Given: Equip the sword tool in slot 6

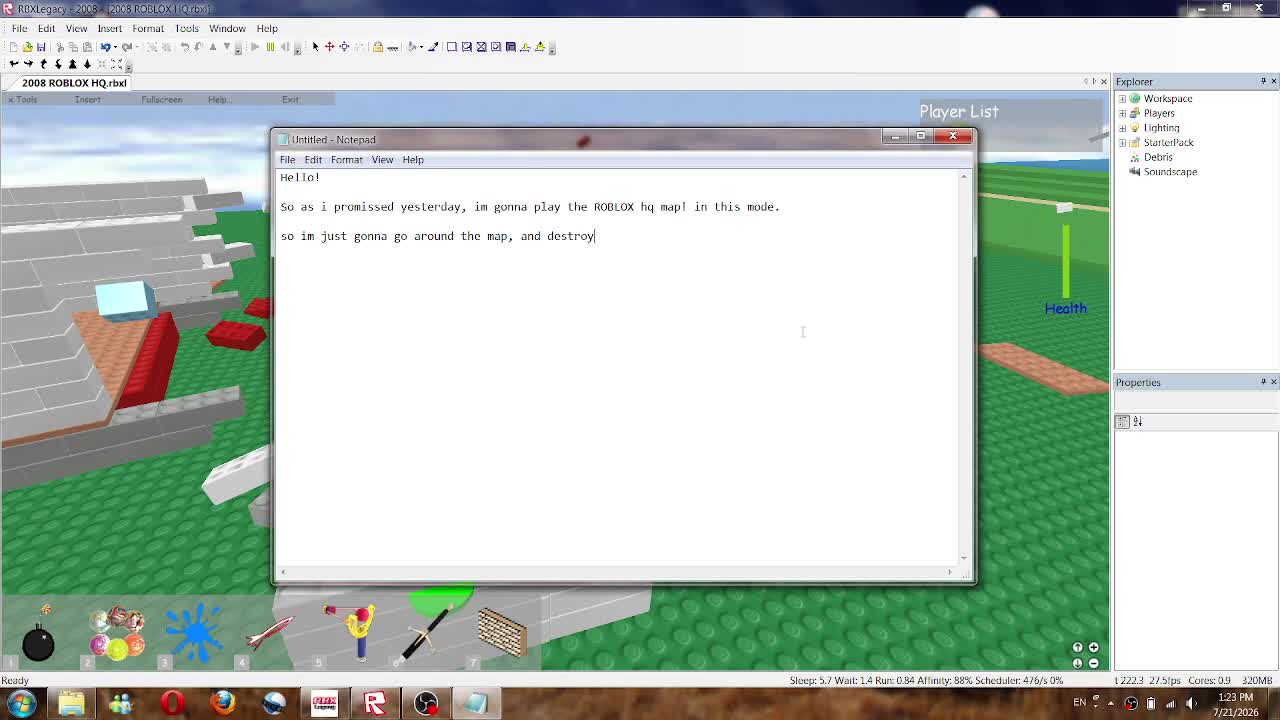Looking at the screenshot, I should (426, 634).
